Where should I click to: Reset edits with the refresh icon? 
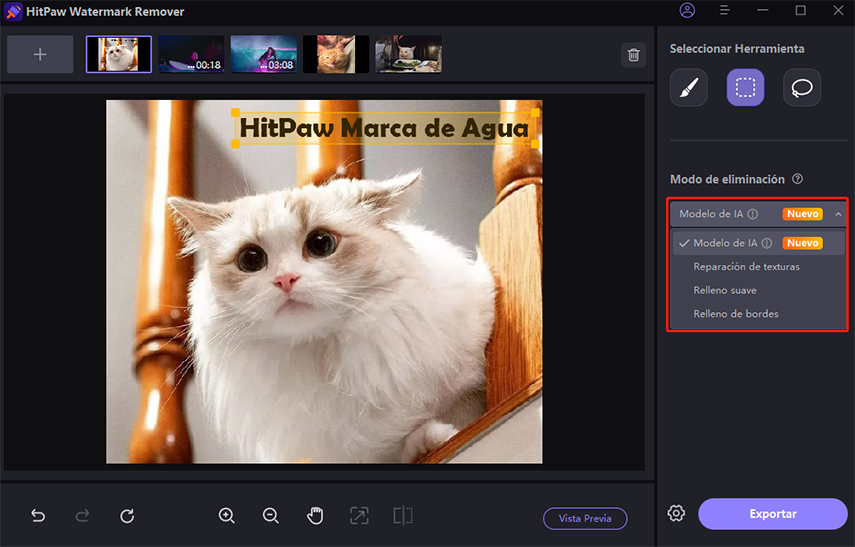pyautogui.click(x=127, y=516)
